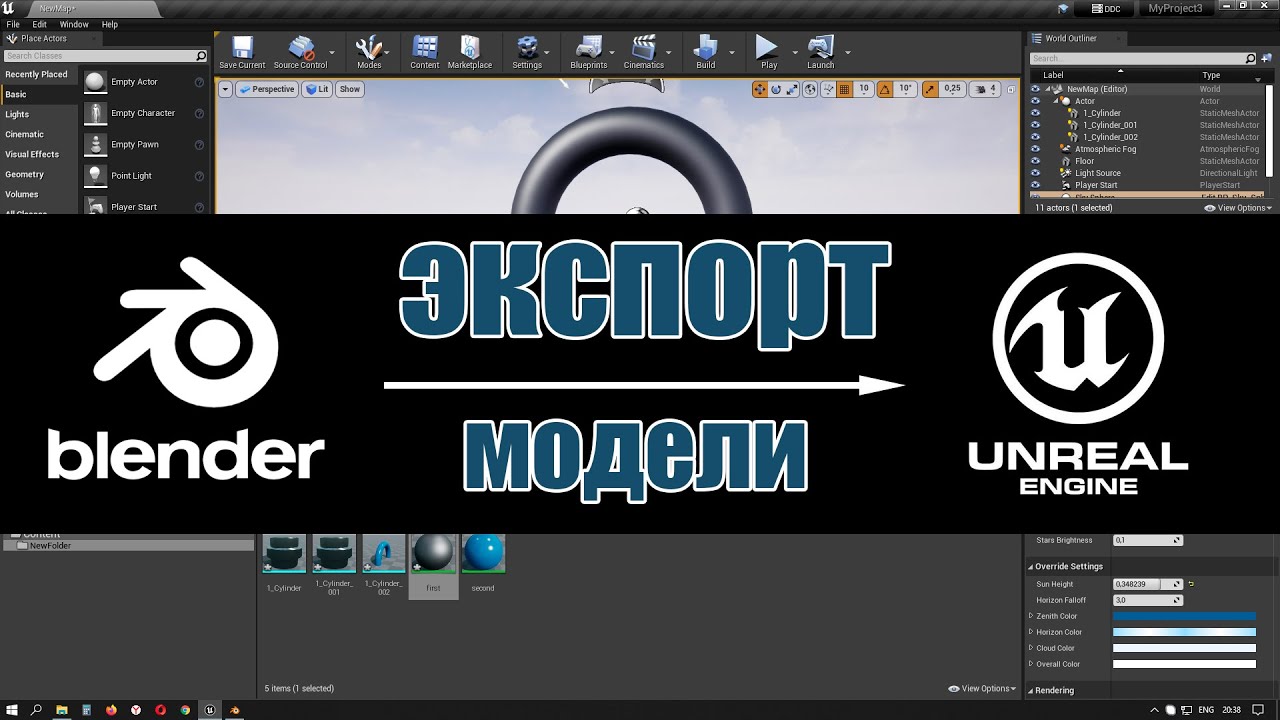Select the Empty Actor sphere icon
This screenshot has height=720, width=1280.
(x=95, y=82)
